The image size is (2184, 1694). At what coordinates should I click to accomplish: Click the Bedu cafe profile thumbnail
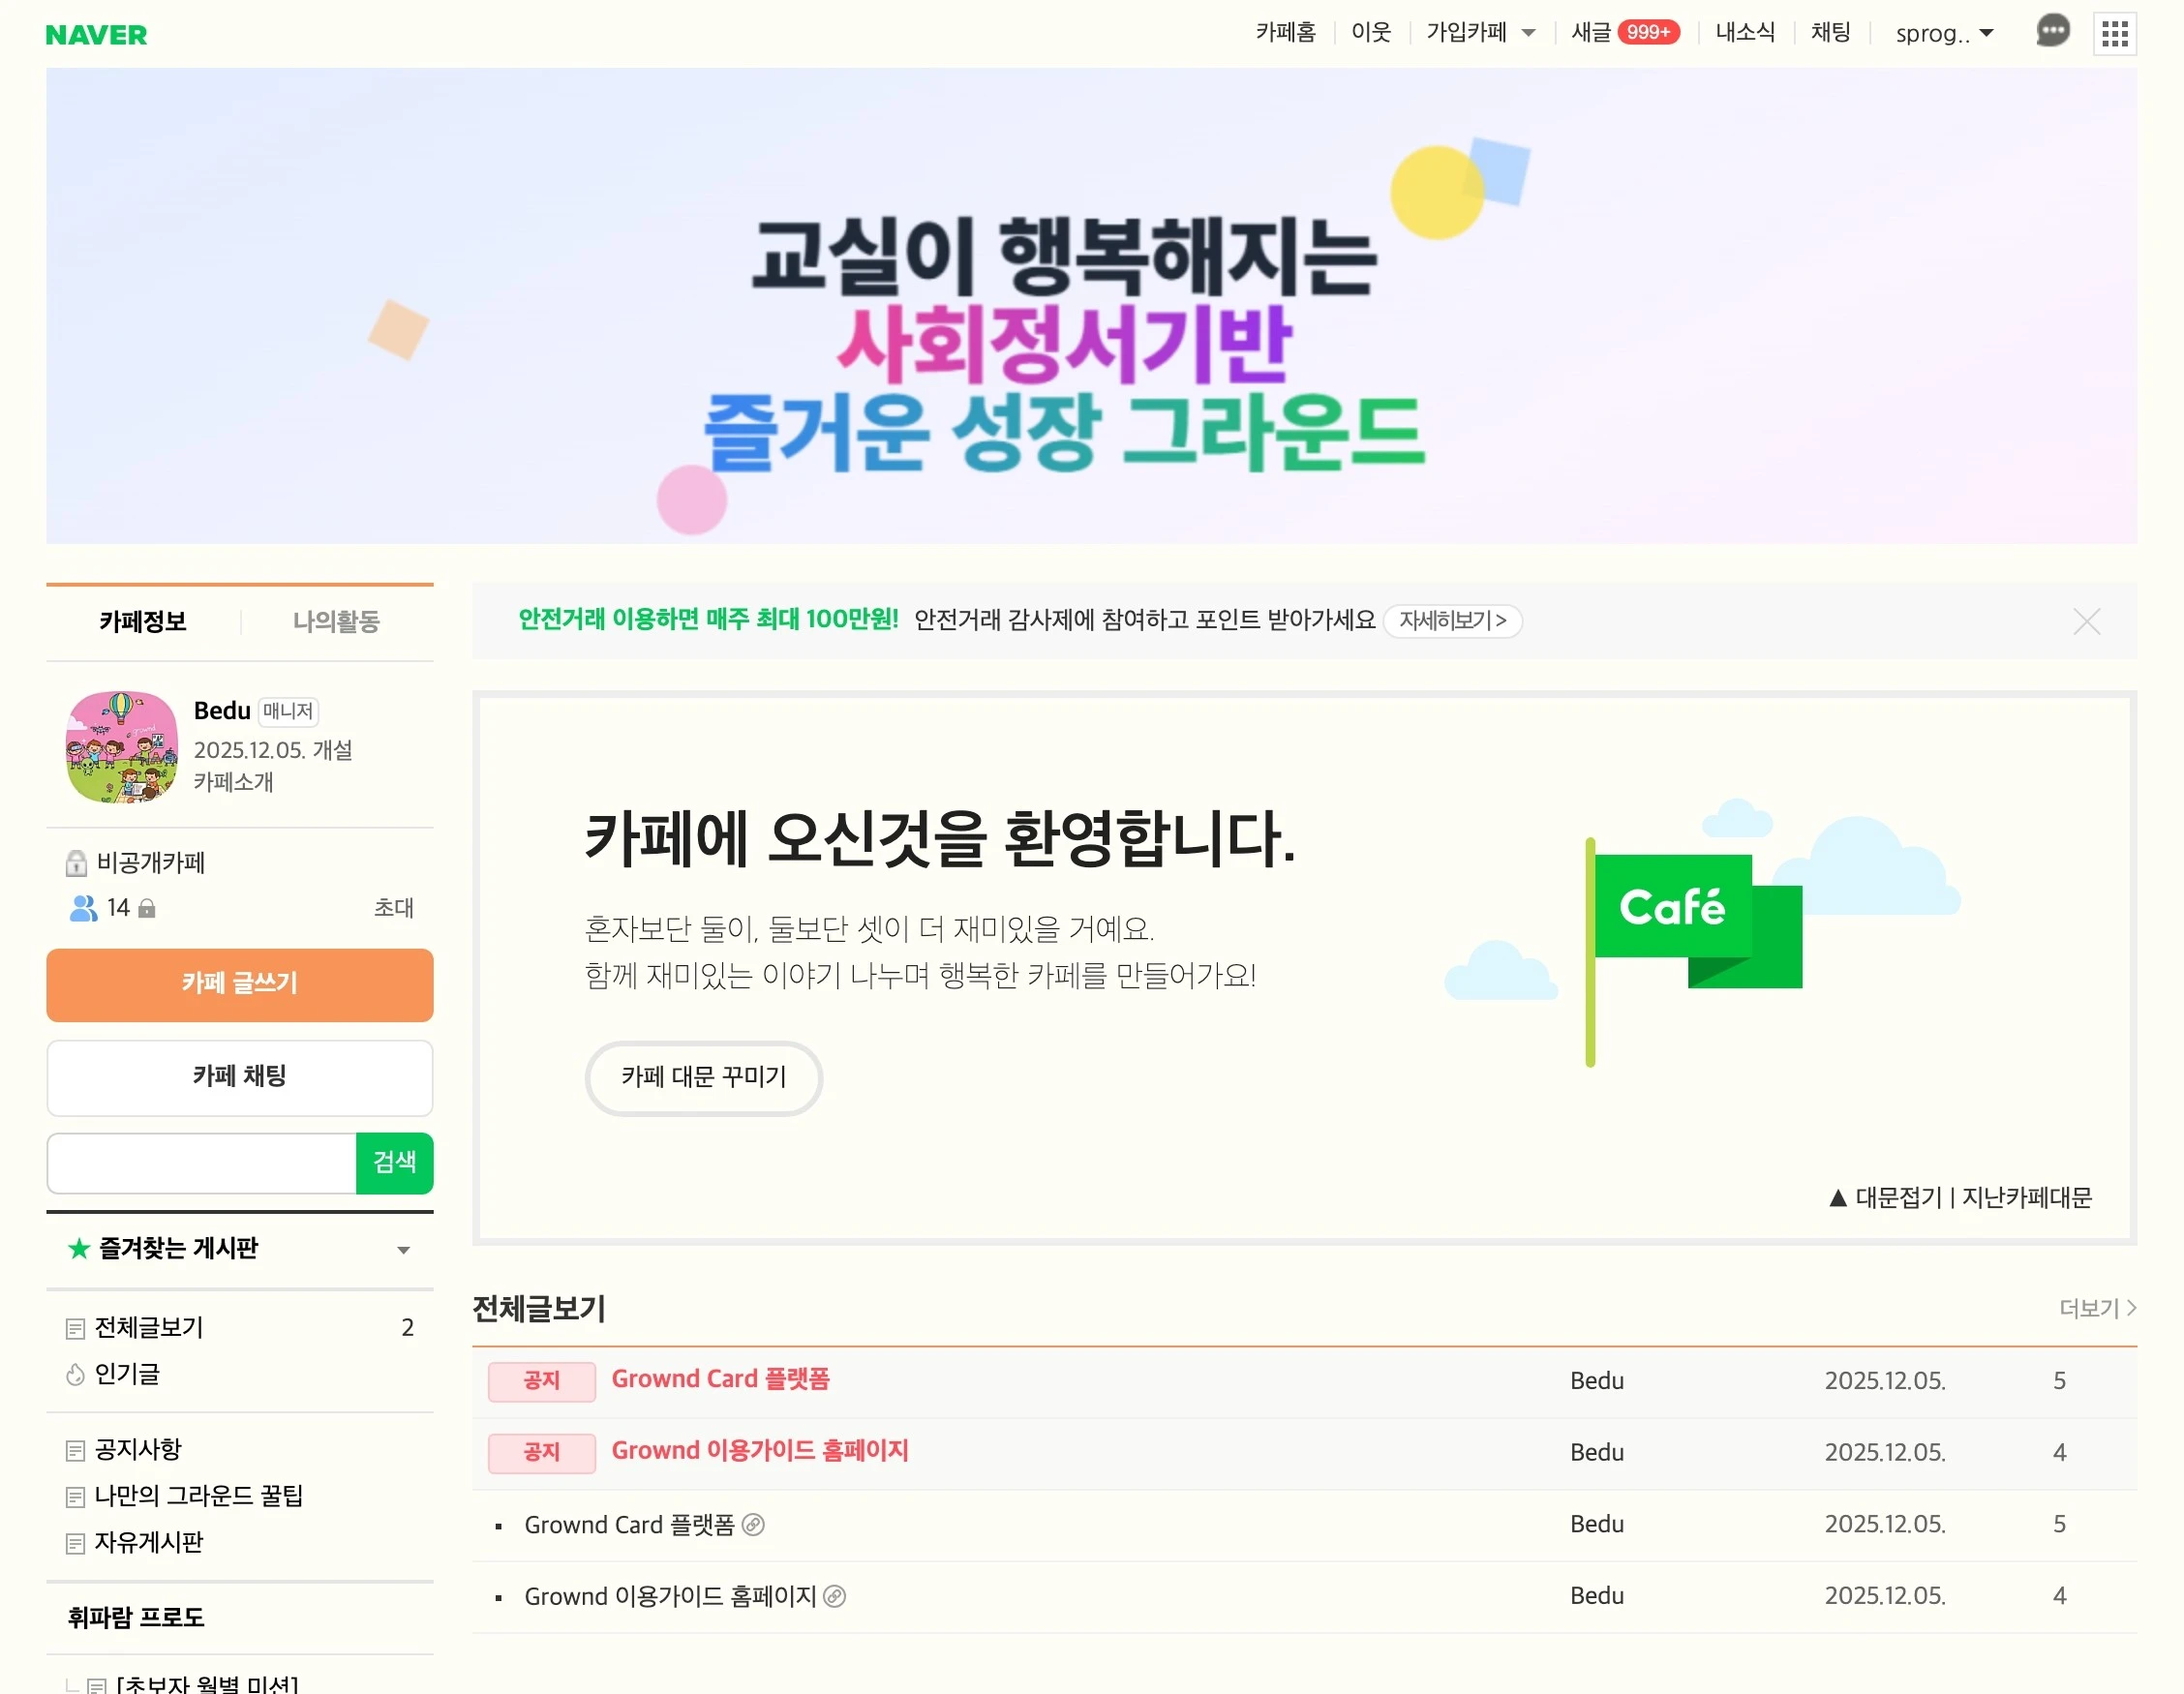pos(121,746)
